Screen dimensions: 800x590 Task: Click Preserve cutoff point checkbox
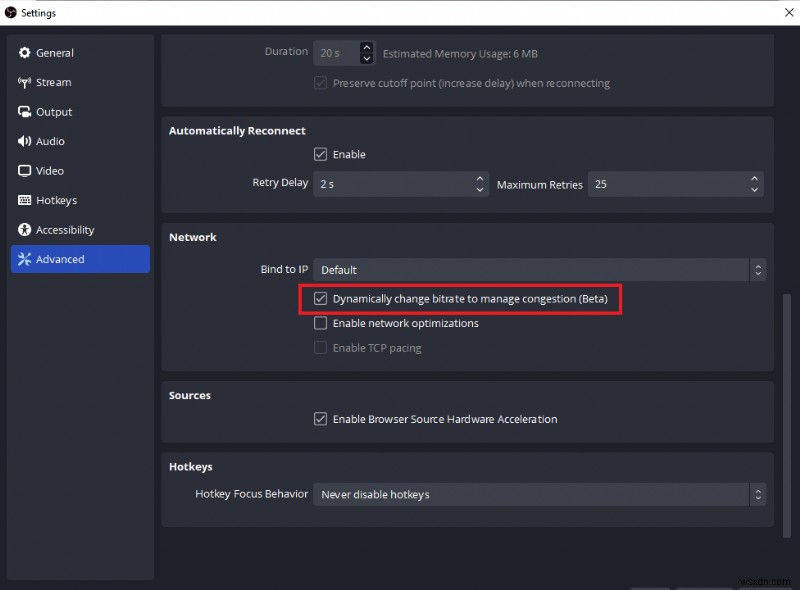tap(320, 83)
